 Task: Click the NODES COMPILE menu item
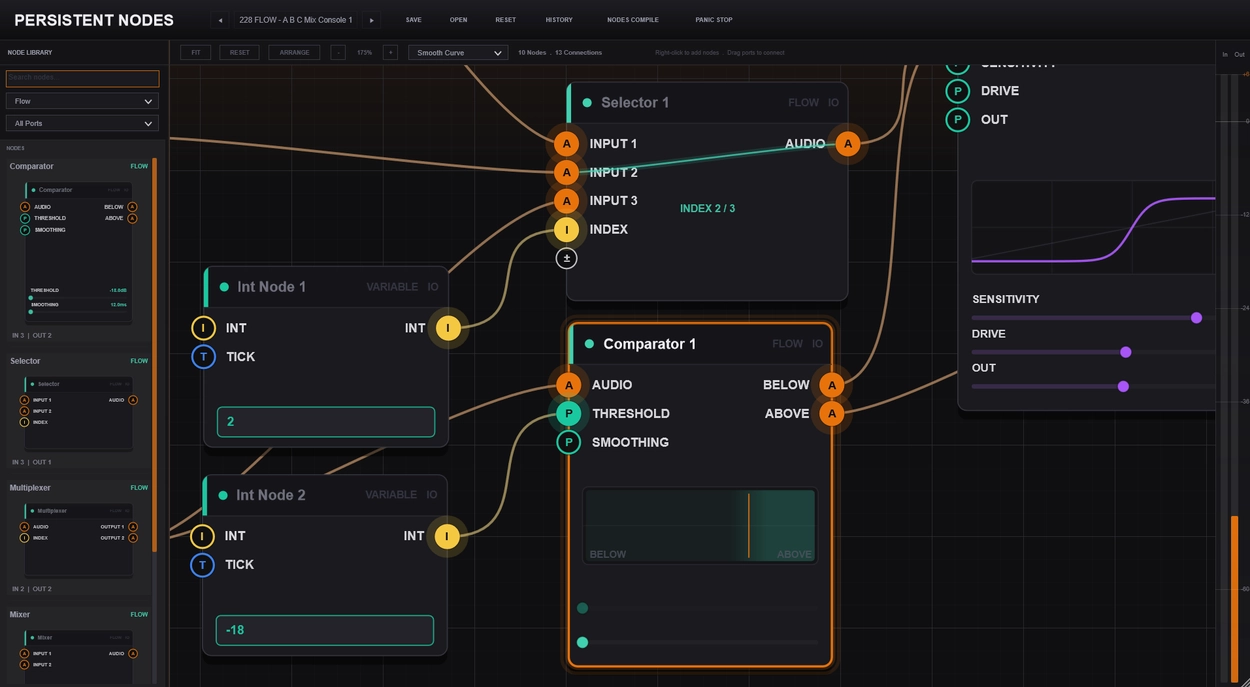click(x=633, y=20)
